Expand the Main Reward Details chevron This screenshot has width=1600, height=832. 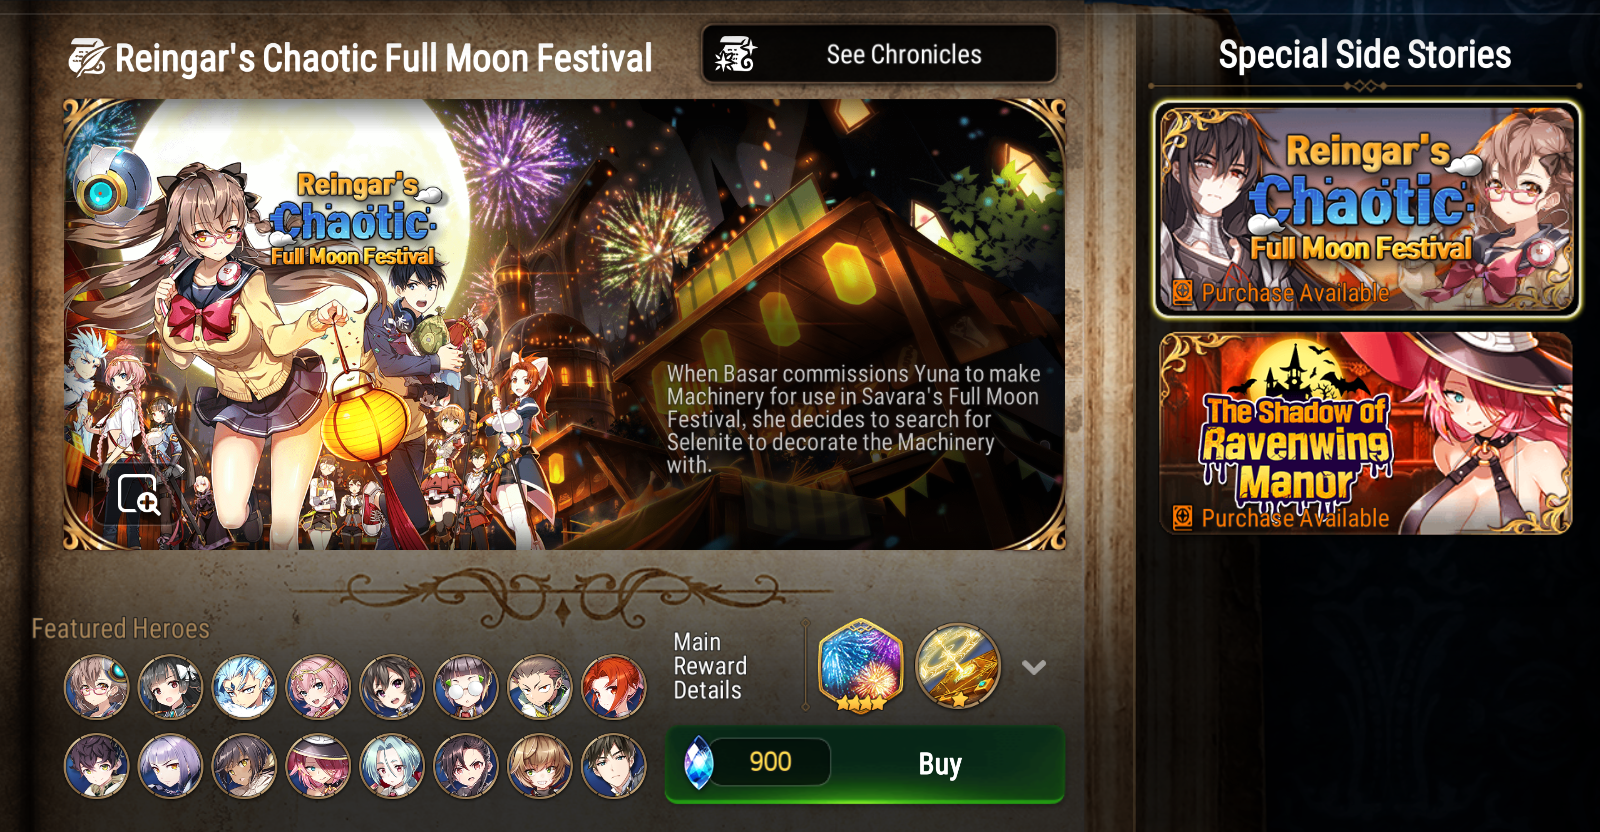click(1034, 667)
